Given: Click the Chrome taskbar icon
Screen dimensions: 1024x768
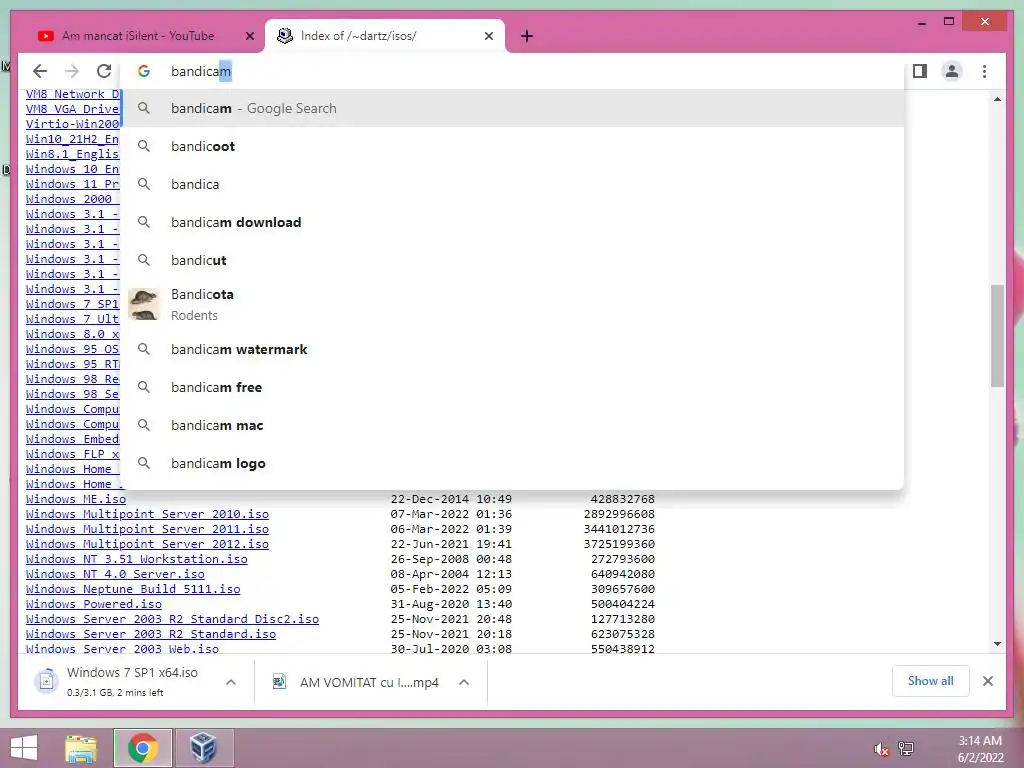Looking at the screenshot, I should [x=142, y=748].
